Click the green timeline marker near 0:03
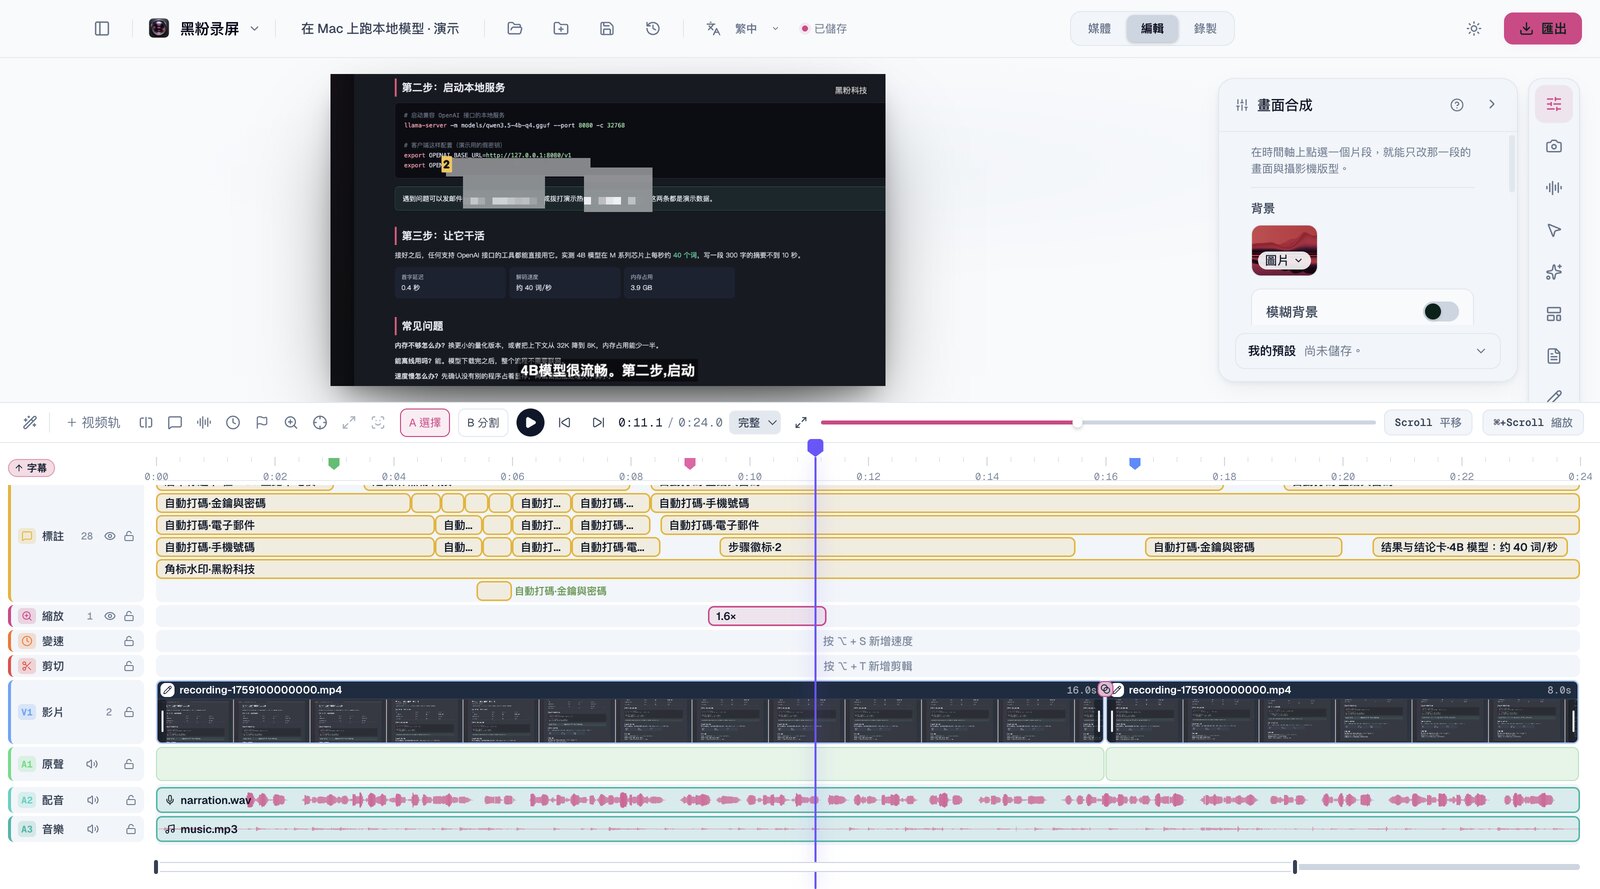This screenshot has width=1600, height=889. click(334, 463)
